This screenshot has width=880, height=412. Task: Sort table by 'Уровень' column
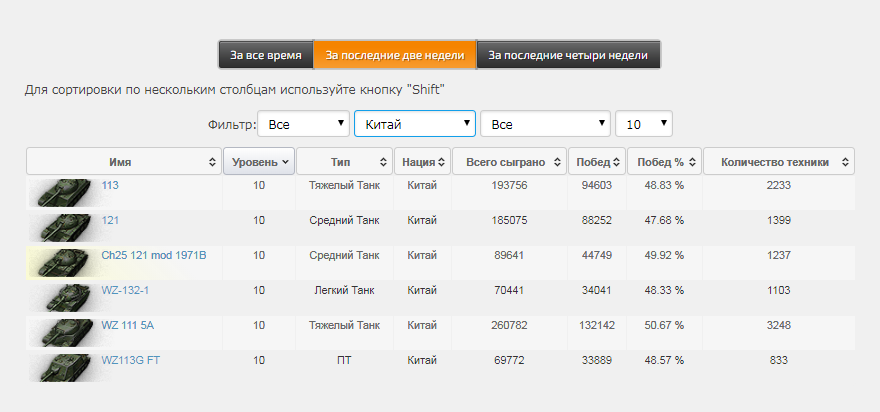pos(259,162)
